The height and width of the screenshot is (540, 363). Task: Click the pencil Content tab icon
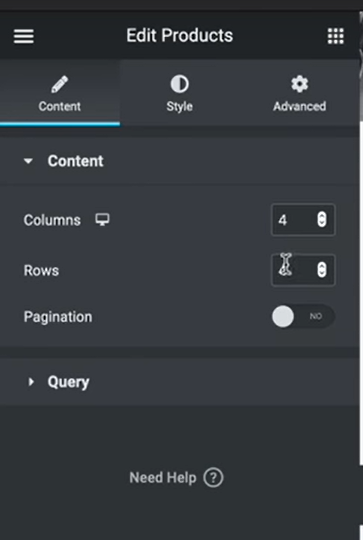tap(60, 84)
